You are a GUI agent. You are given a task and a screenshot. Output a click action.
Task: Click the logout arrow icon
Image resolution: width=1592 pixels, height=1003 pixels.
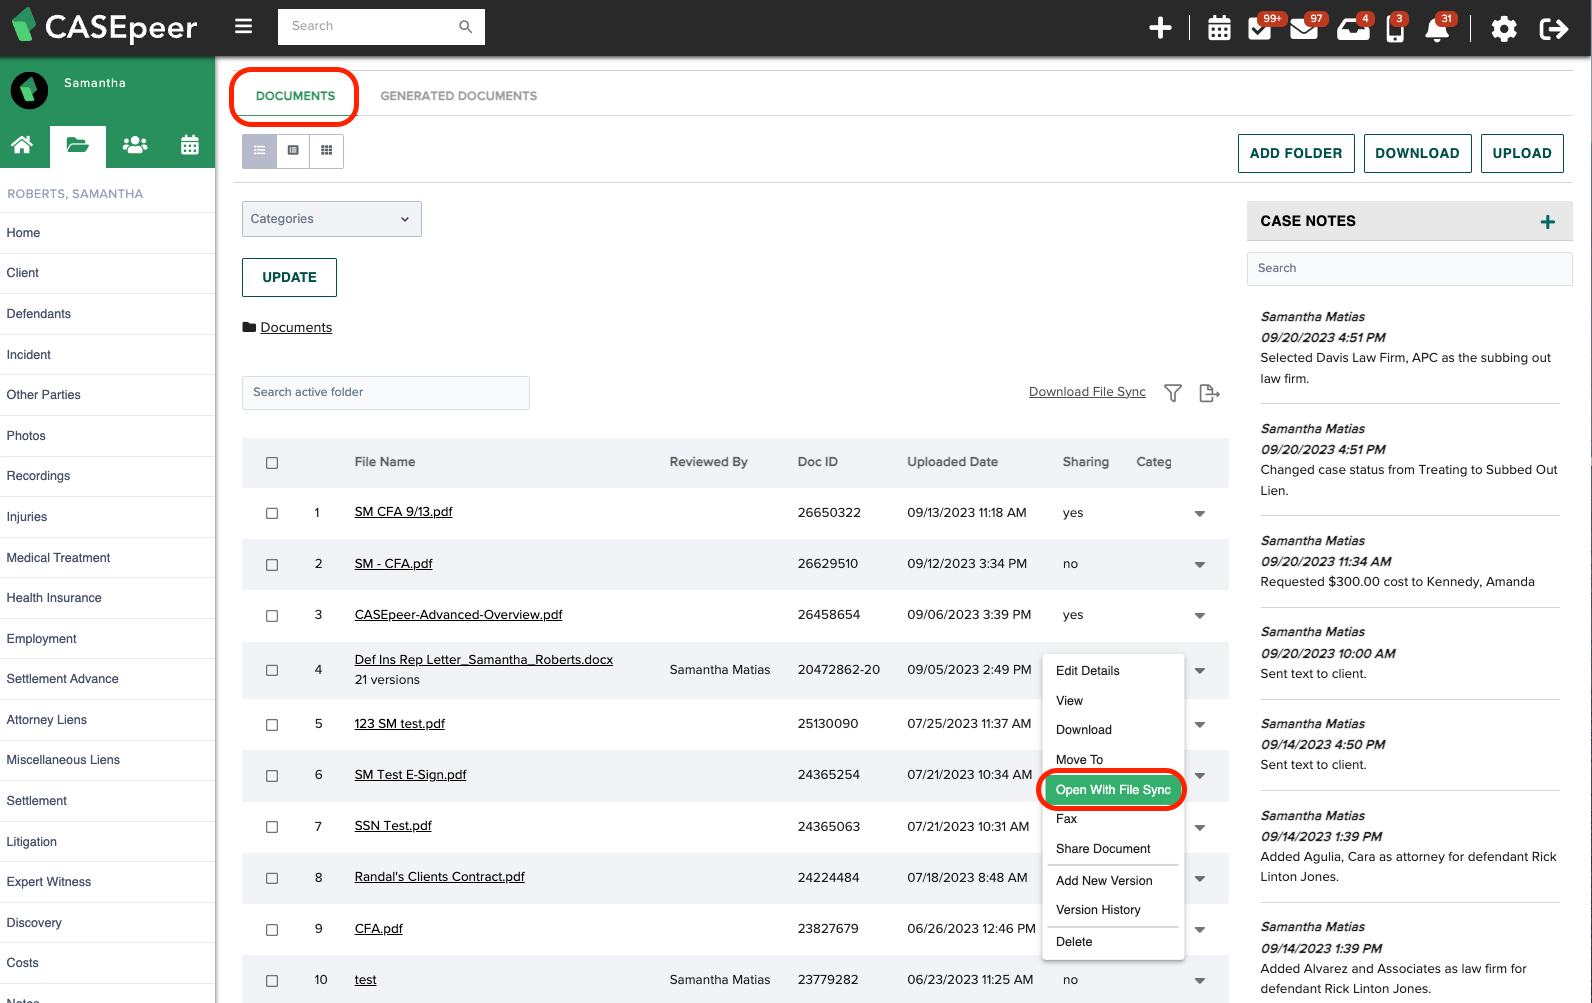1553,29
